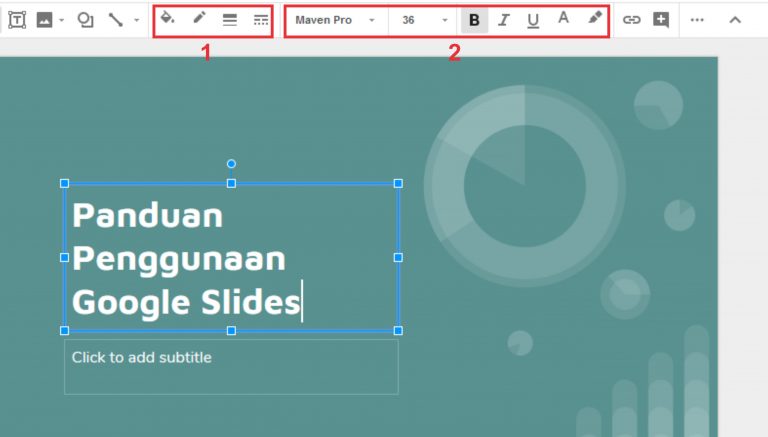This screenshot has height=437, width=768.
Task: Open the text color picker
Action: click(563, 19)
